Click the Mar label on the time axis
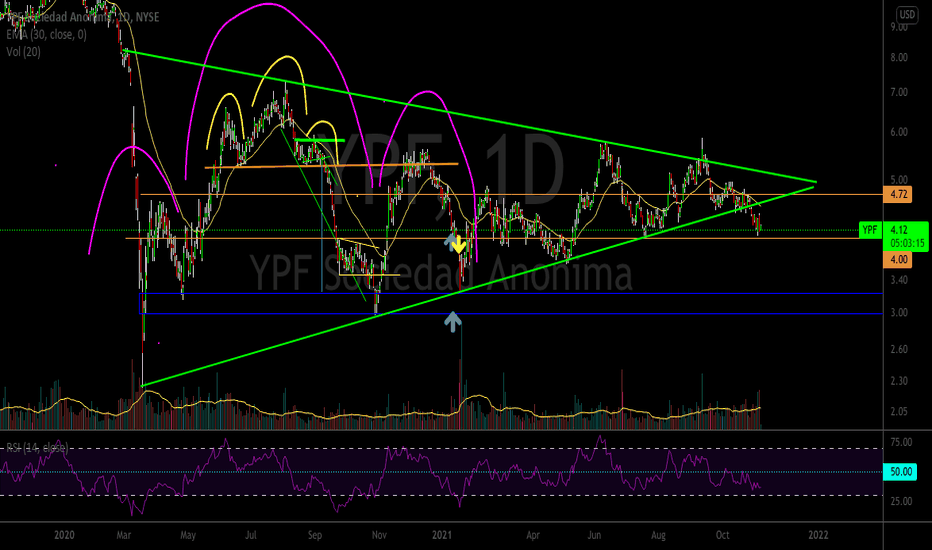The height and width of the screenshot is (550, 932). click(124, 535)
